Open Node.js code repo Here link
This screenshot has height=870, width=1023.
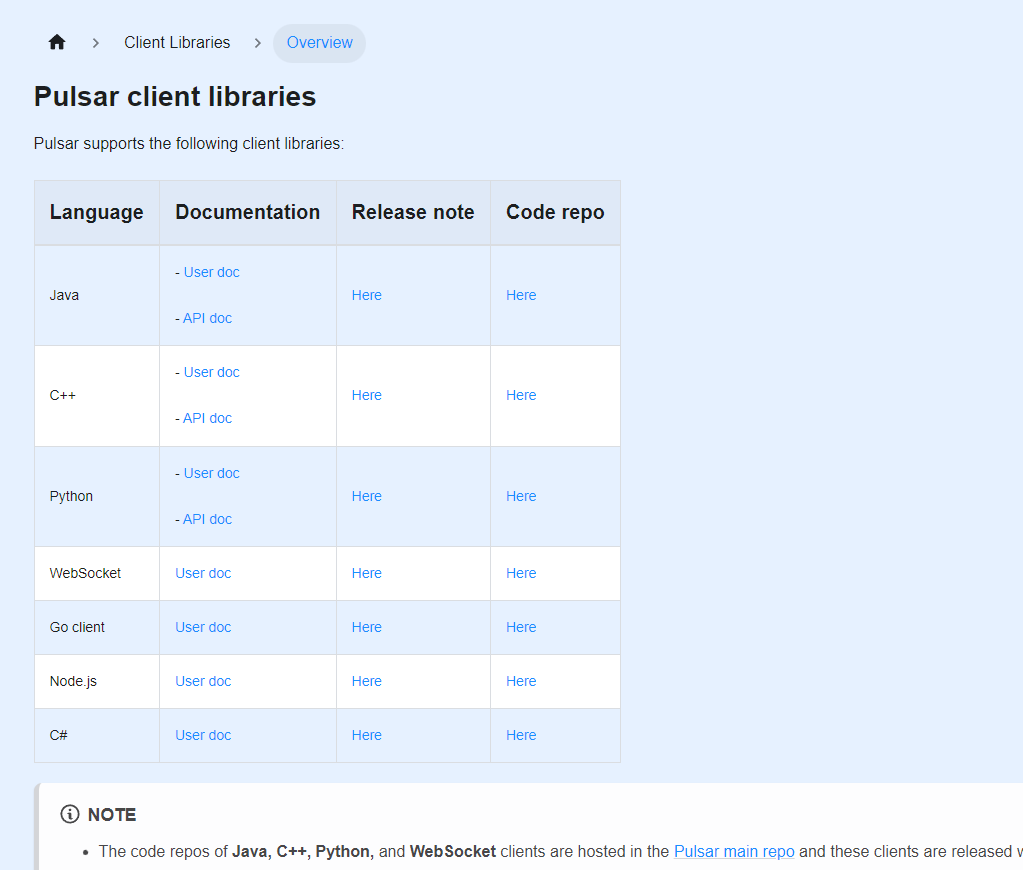click(x=521, y=681)
